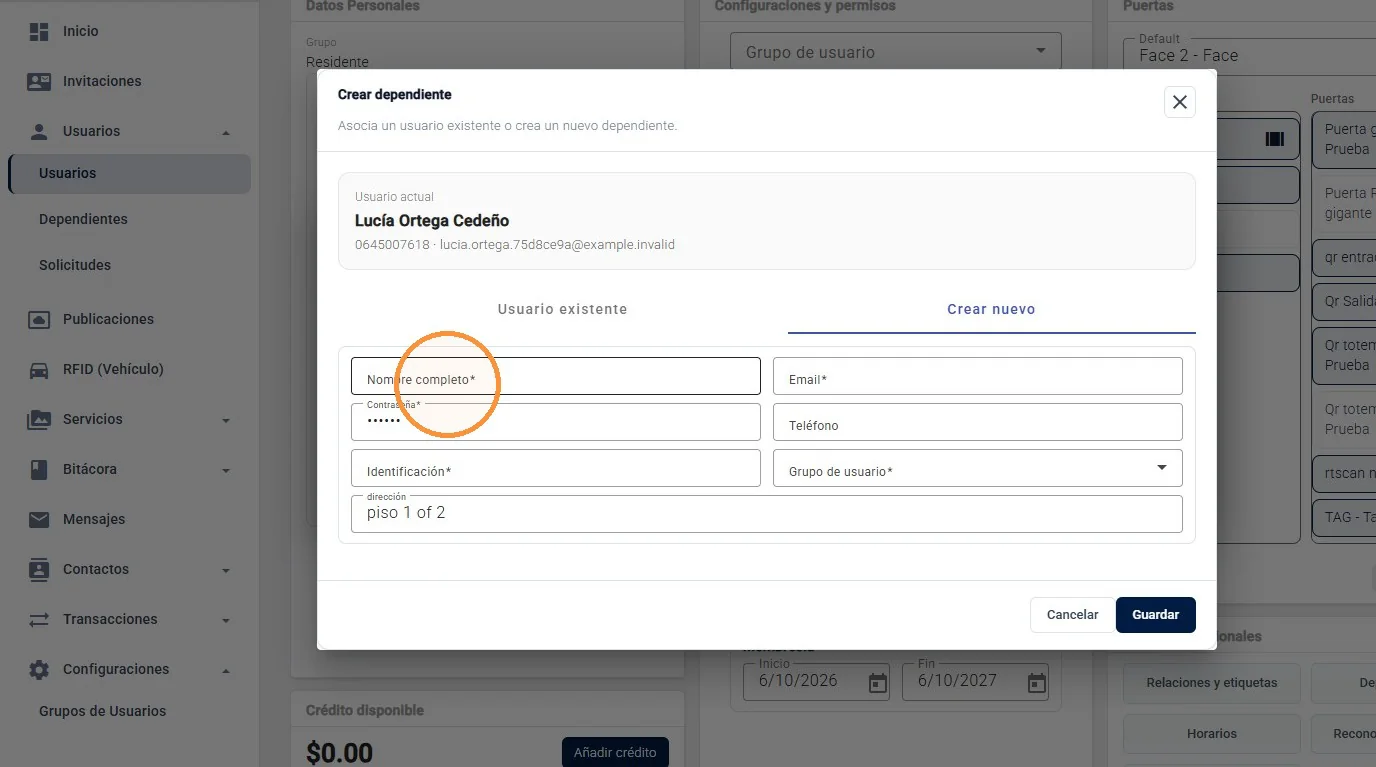Click the Horarios button
This screenshot has height=767, width=1376.
[x=1211, y=734]
